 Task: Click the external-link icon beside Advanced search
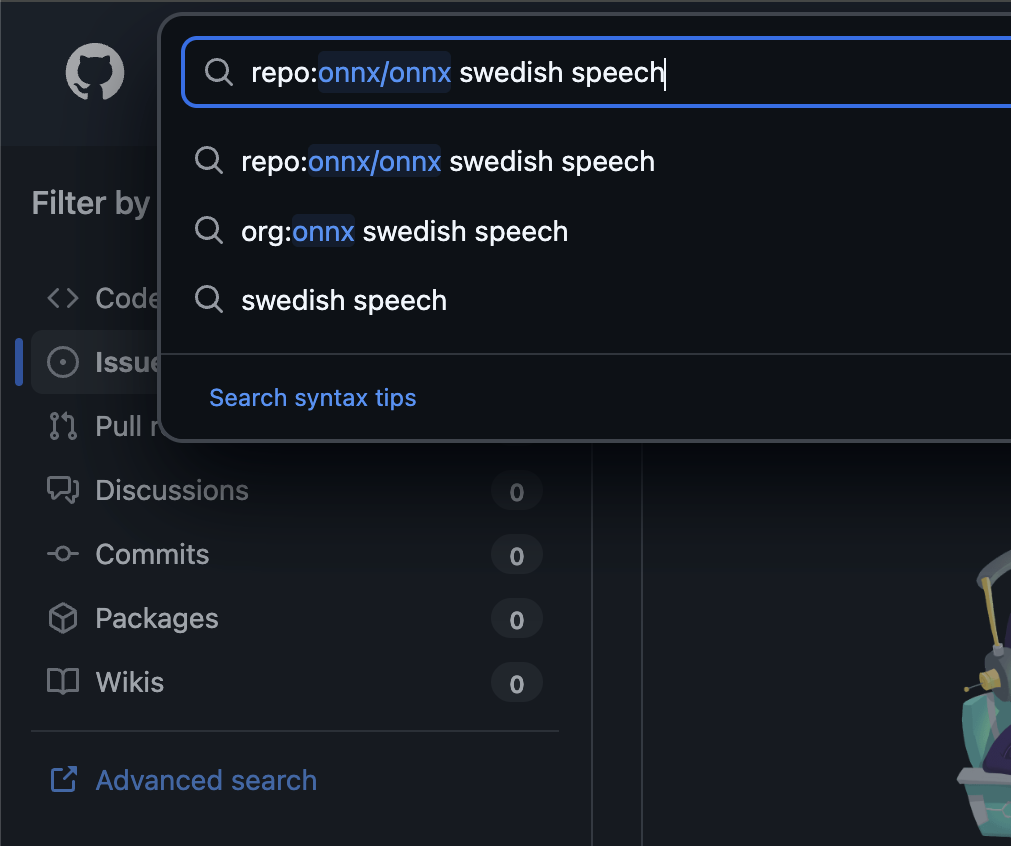point(63,780)
